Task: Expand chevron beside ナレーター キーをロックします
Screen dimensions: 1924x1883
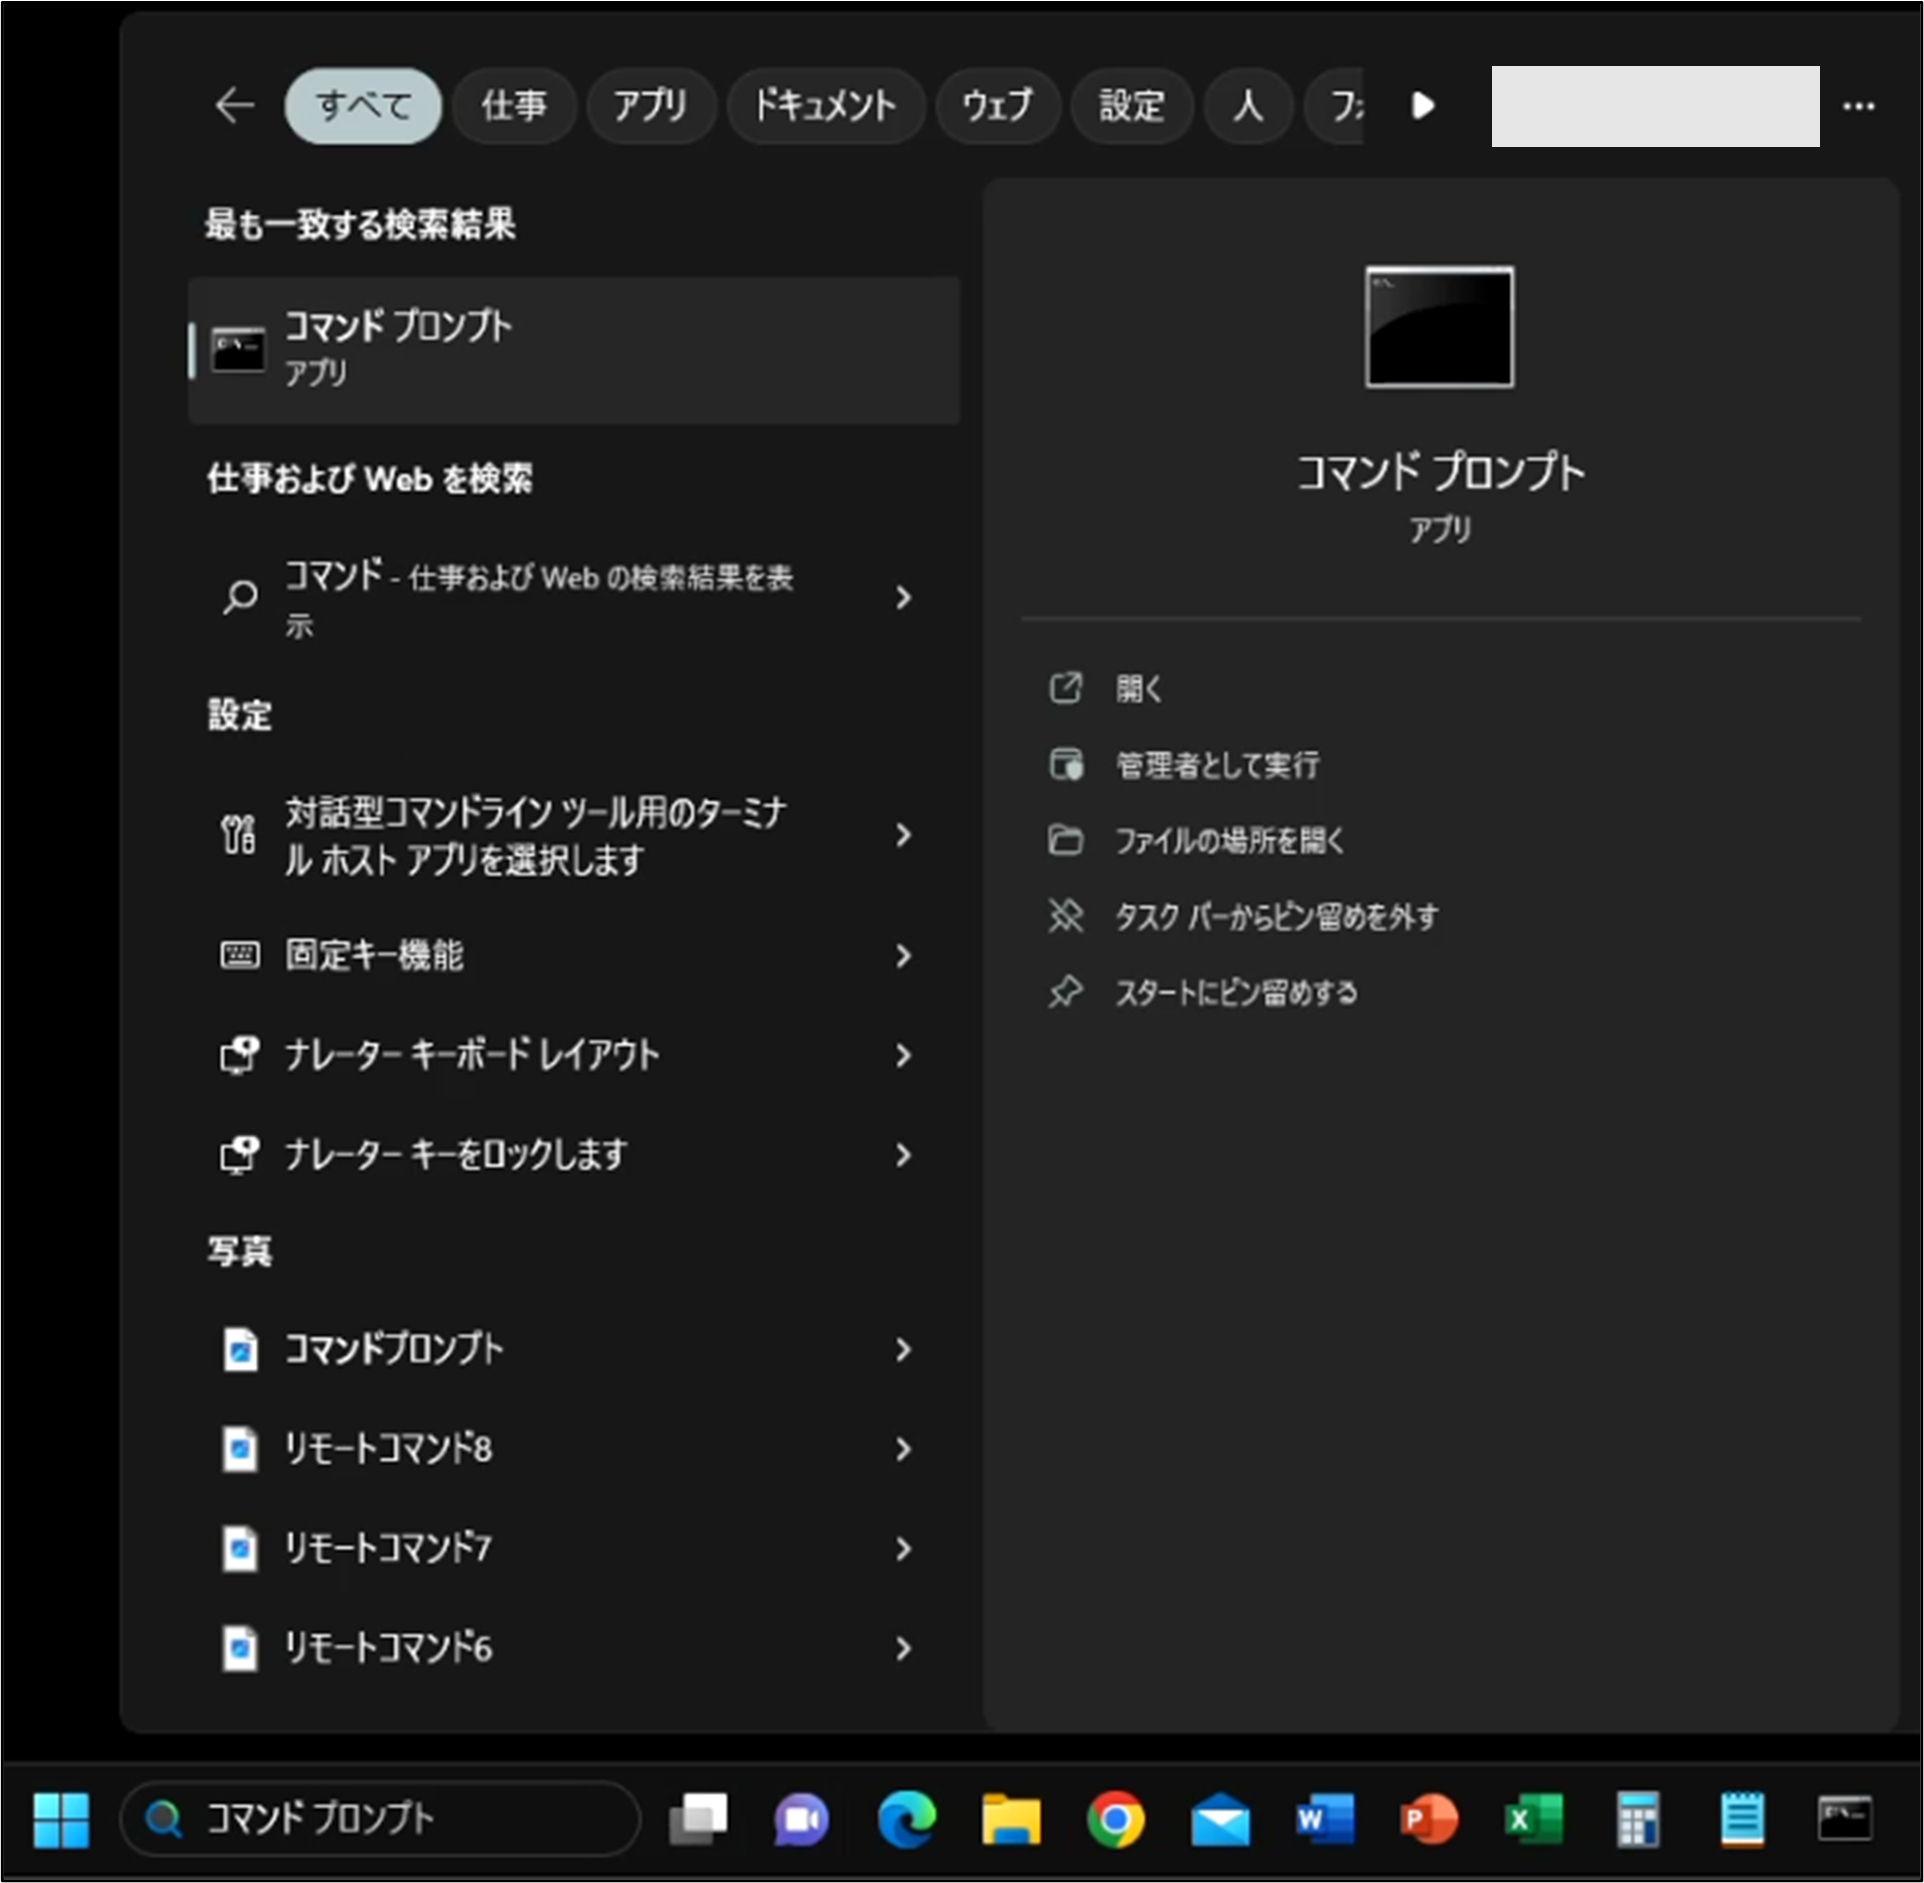Action: [903, 1155]
